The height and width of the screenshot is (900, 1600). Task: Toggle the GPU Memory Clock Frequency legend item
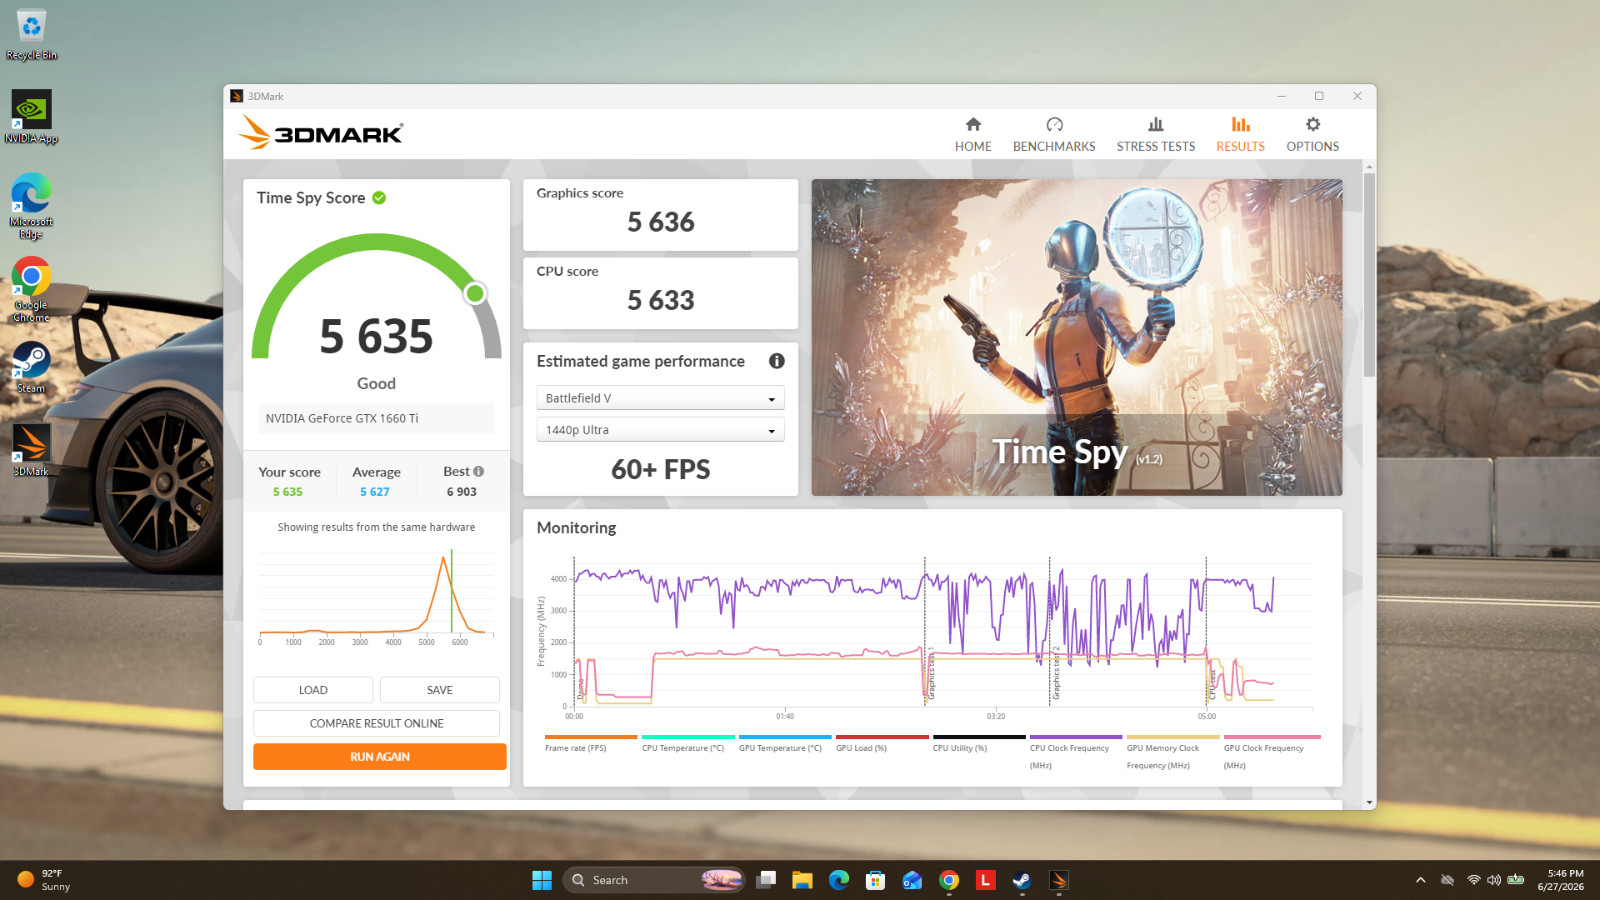(1172, 752)
